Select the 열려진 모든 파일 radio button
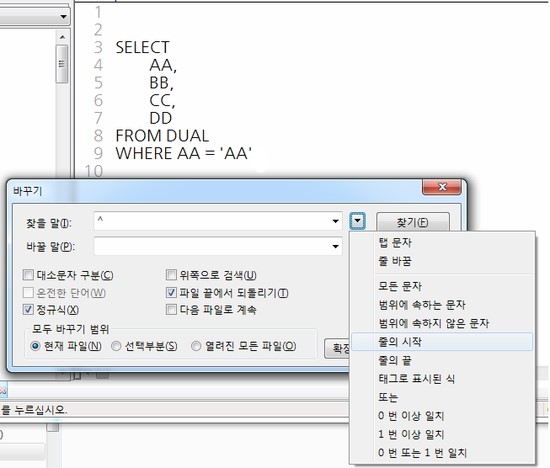Viewport: 550px width, 468px height. pos(196,346)
